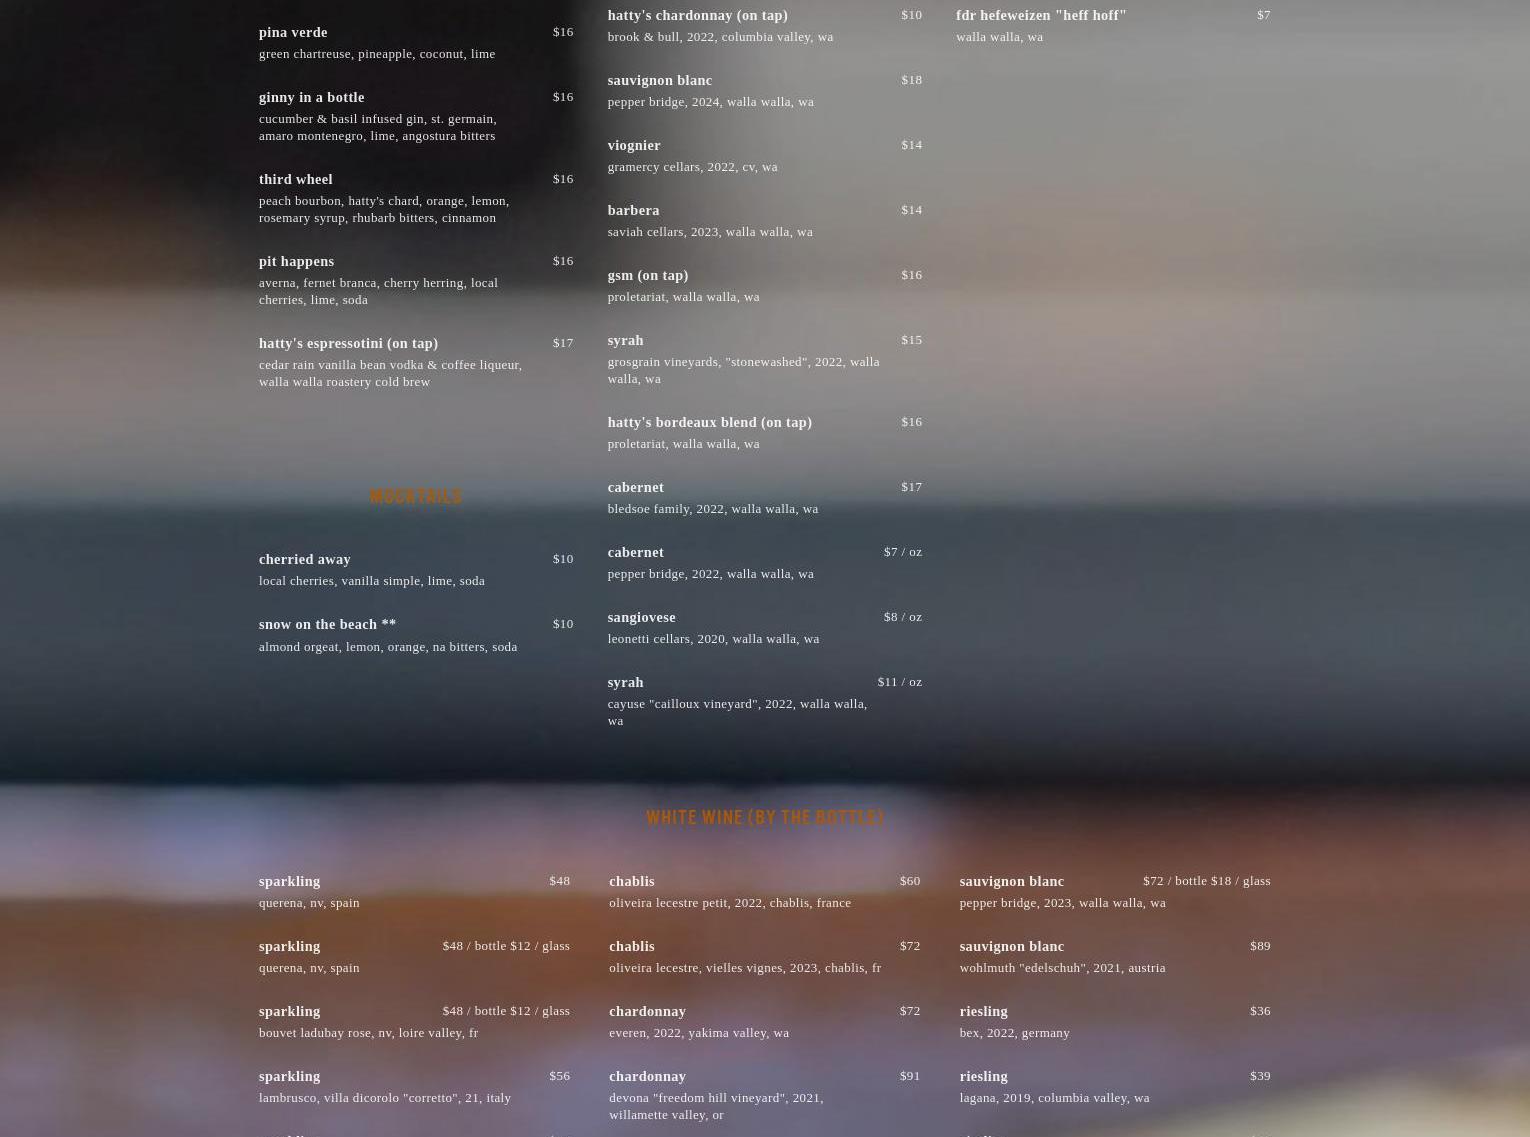1530x1137 pixels.
Task: Select "almond orgeat, lemon, orange, na bitters, soda"
Action: coord(388,647)
